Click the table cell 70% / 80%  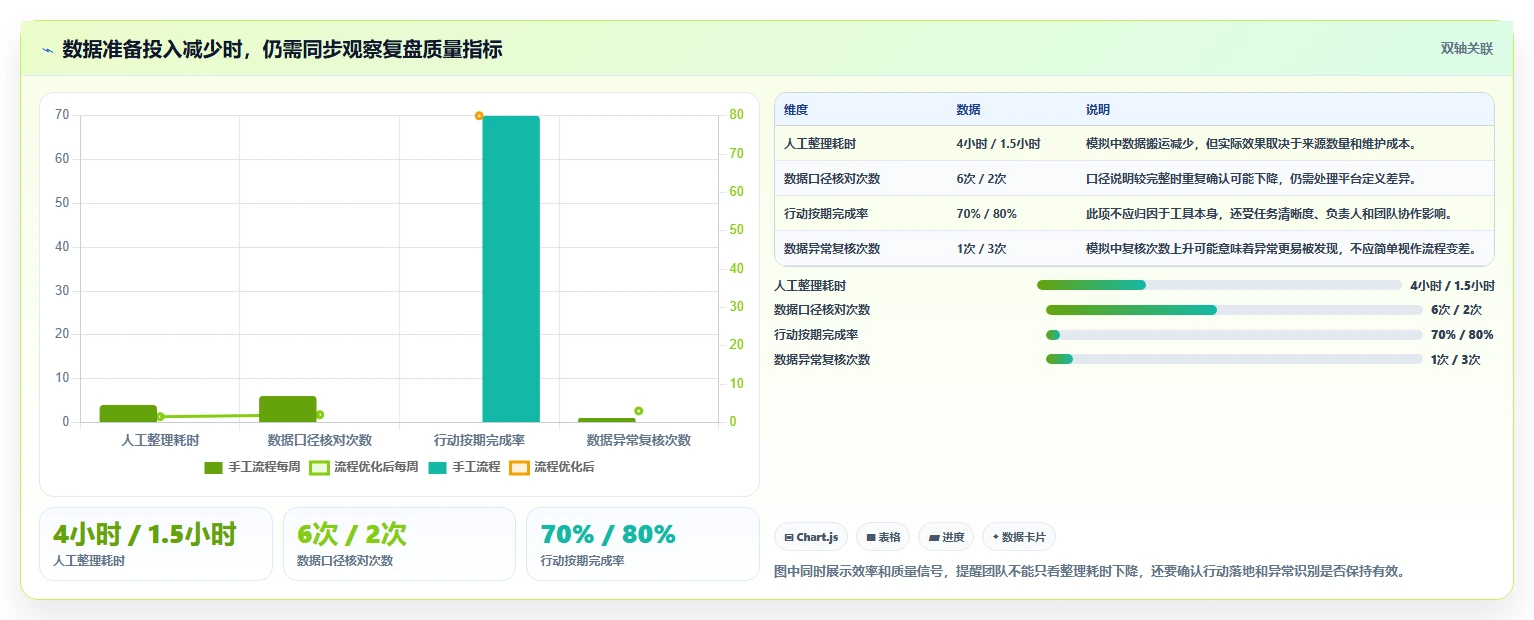986,214
